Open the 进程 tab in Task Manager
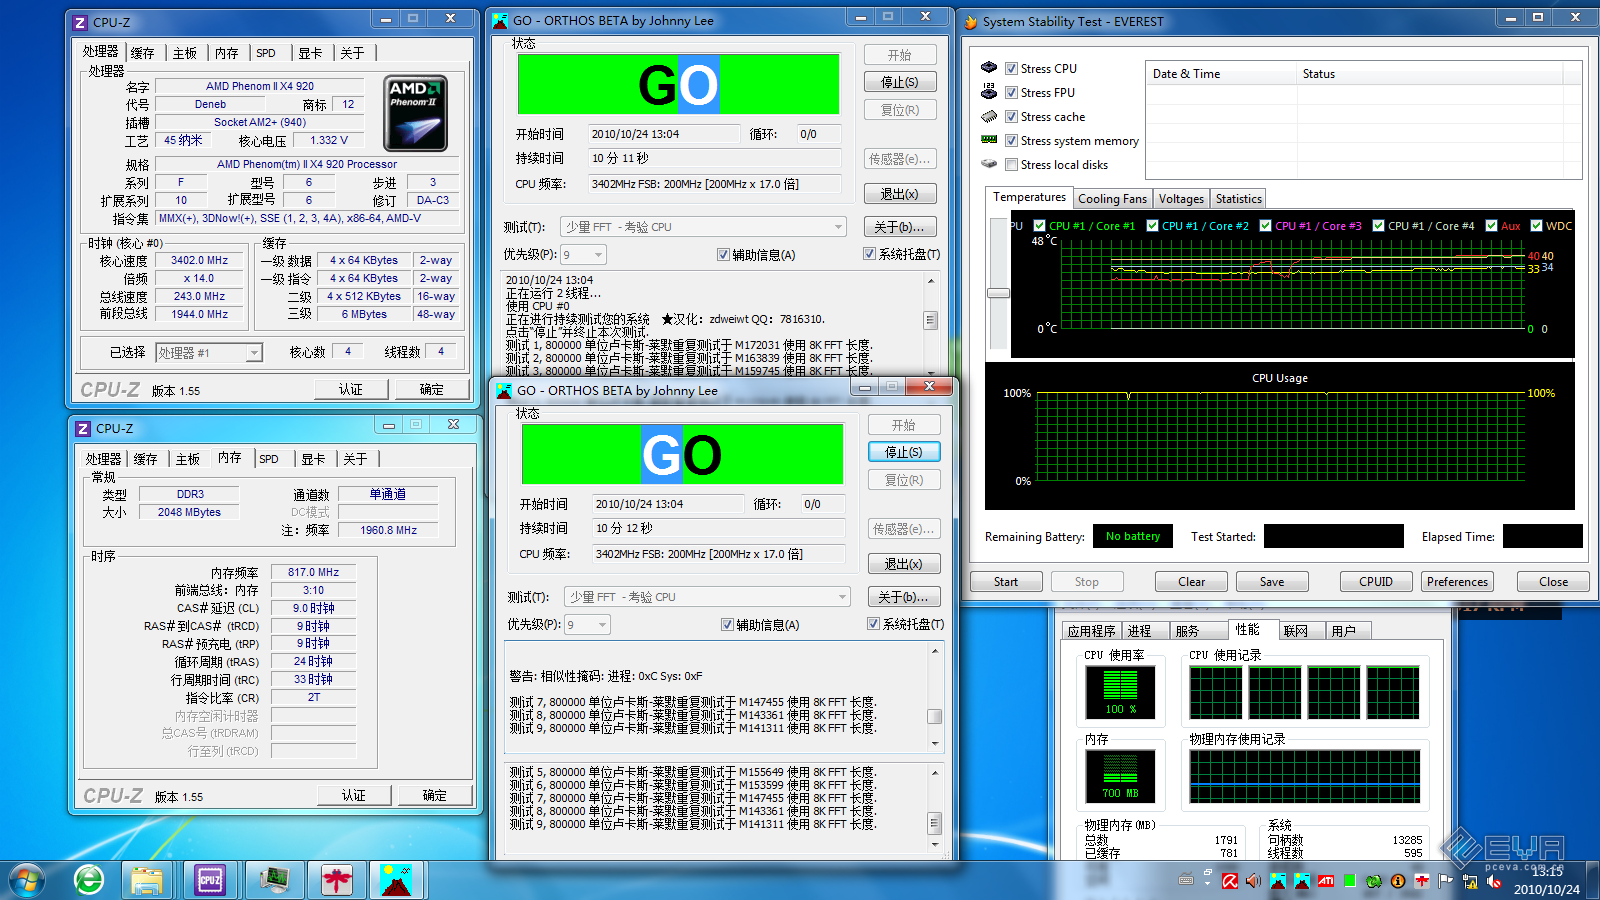The width and height of the screenshot is (1600, 900). pyautogui.click(x=1139, y=631)
